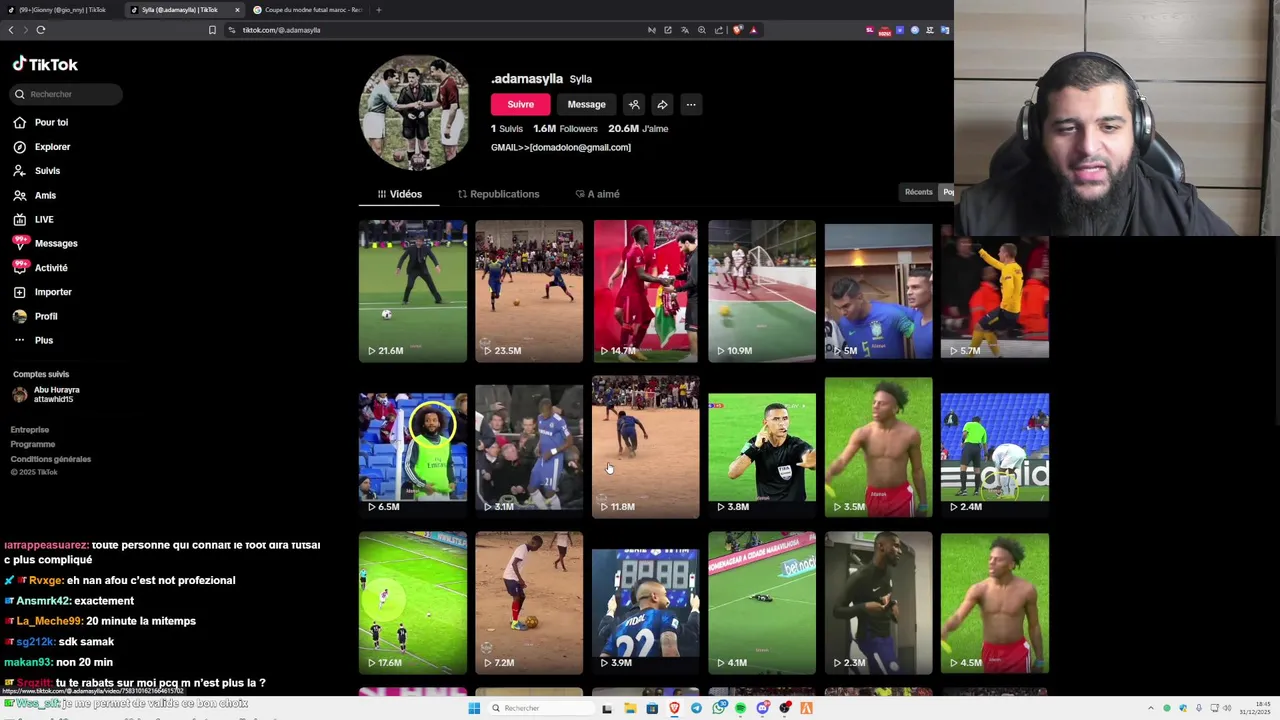Open the Pour toi feed

pyautogui.click(x=41, y=122)
